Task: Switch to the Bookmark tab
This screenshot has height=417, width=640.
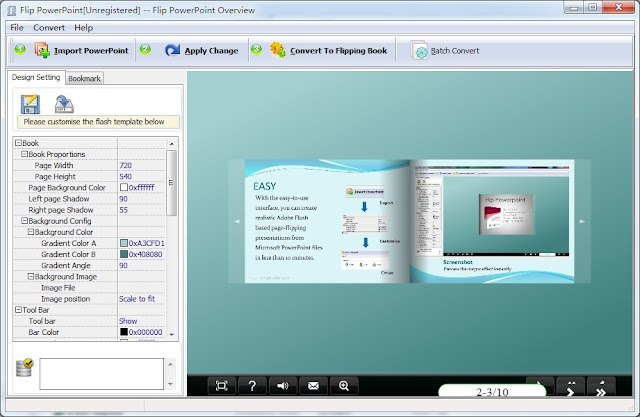Action: (84, 78)
